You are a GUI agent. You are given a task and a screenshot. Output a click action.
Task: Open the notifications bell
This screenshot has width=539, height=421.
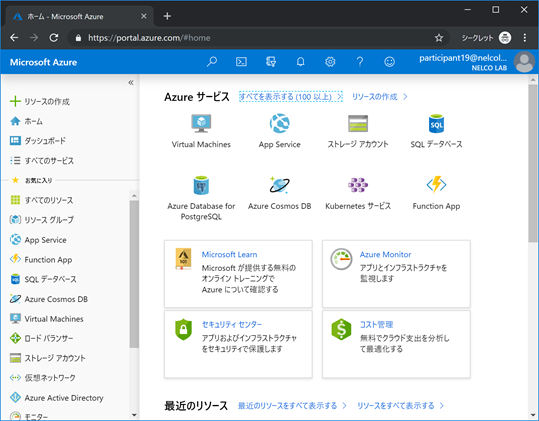click(x=300, y=62)
